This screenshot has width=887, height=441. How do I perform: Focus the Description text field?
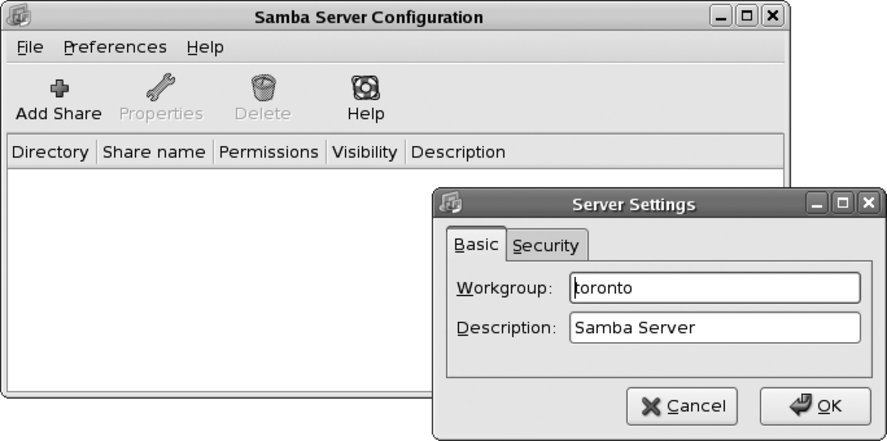714,328
